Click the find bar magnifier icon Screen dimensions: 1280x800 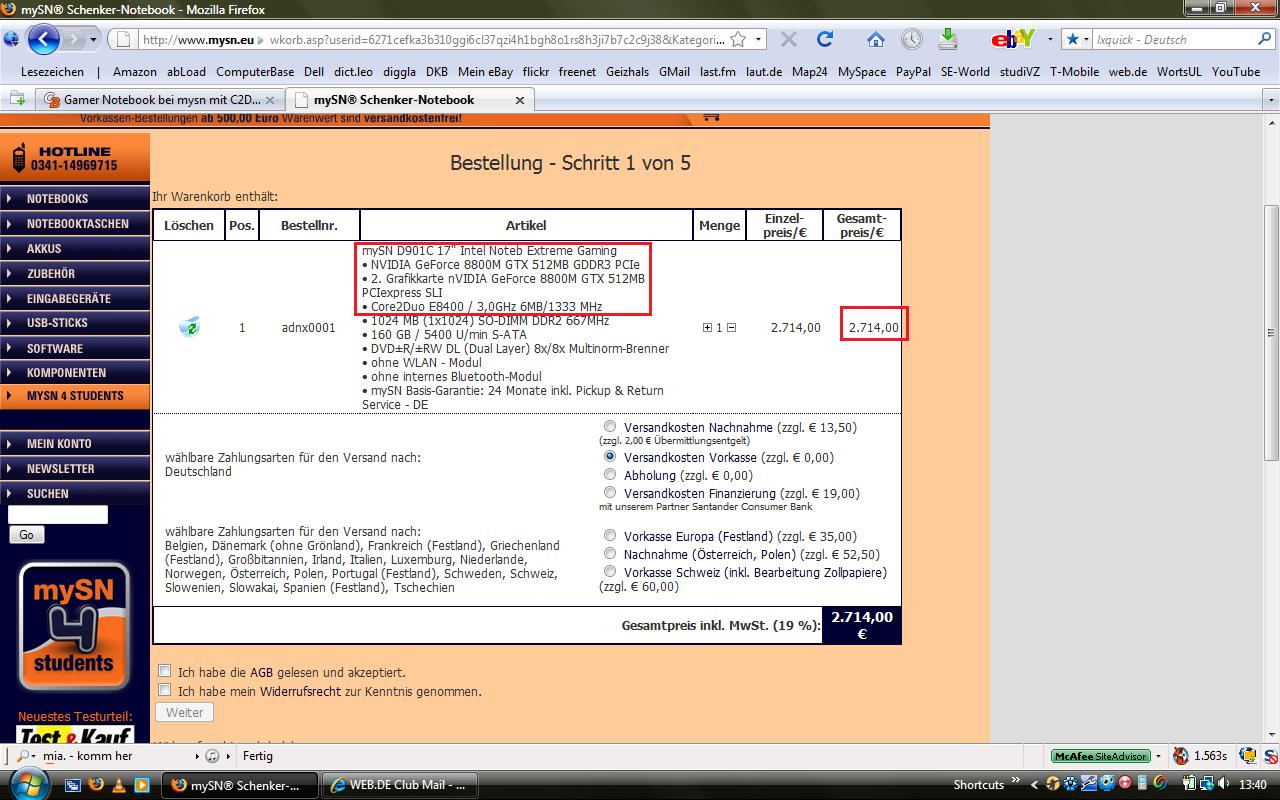[x=22, y=756]
